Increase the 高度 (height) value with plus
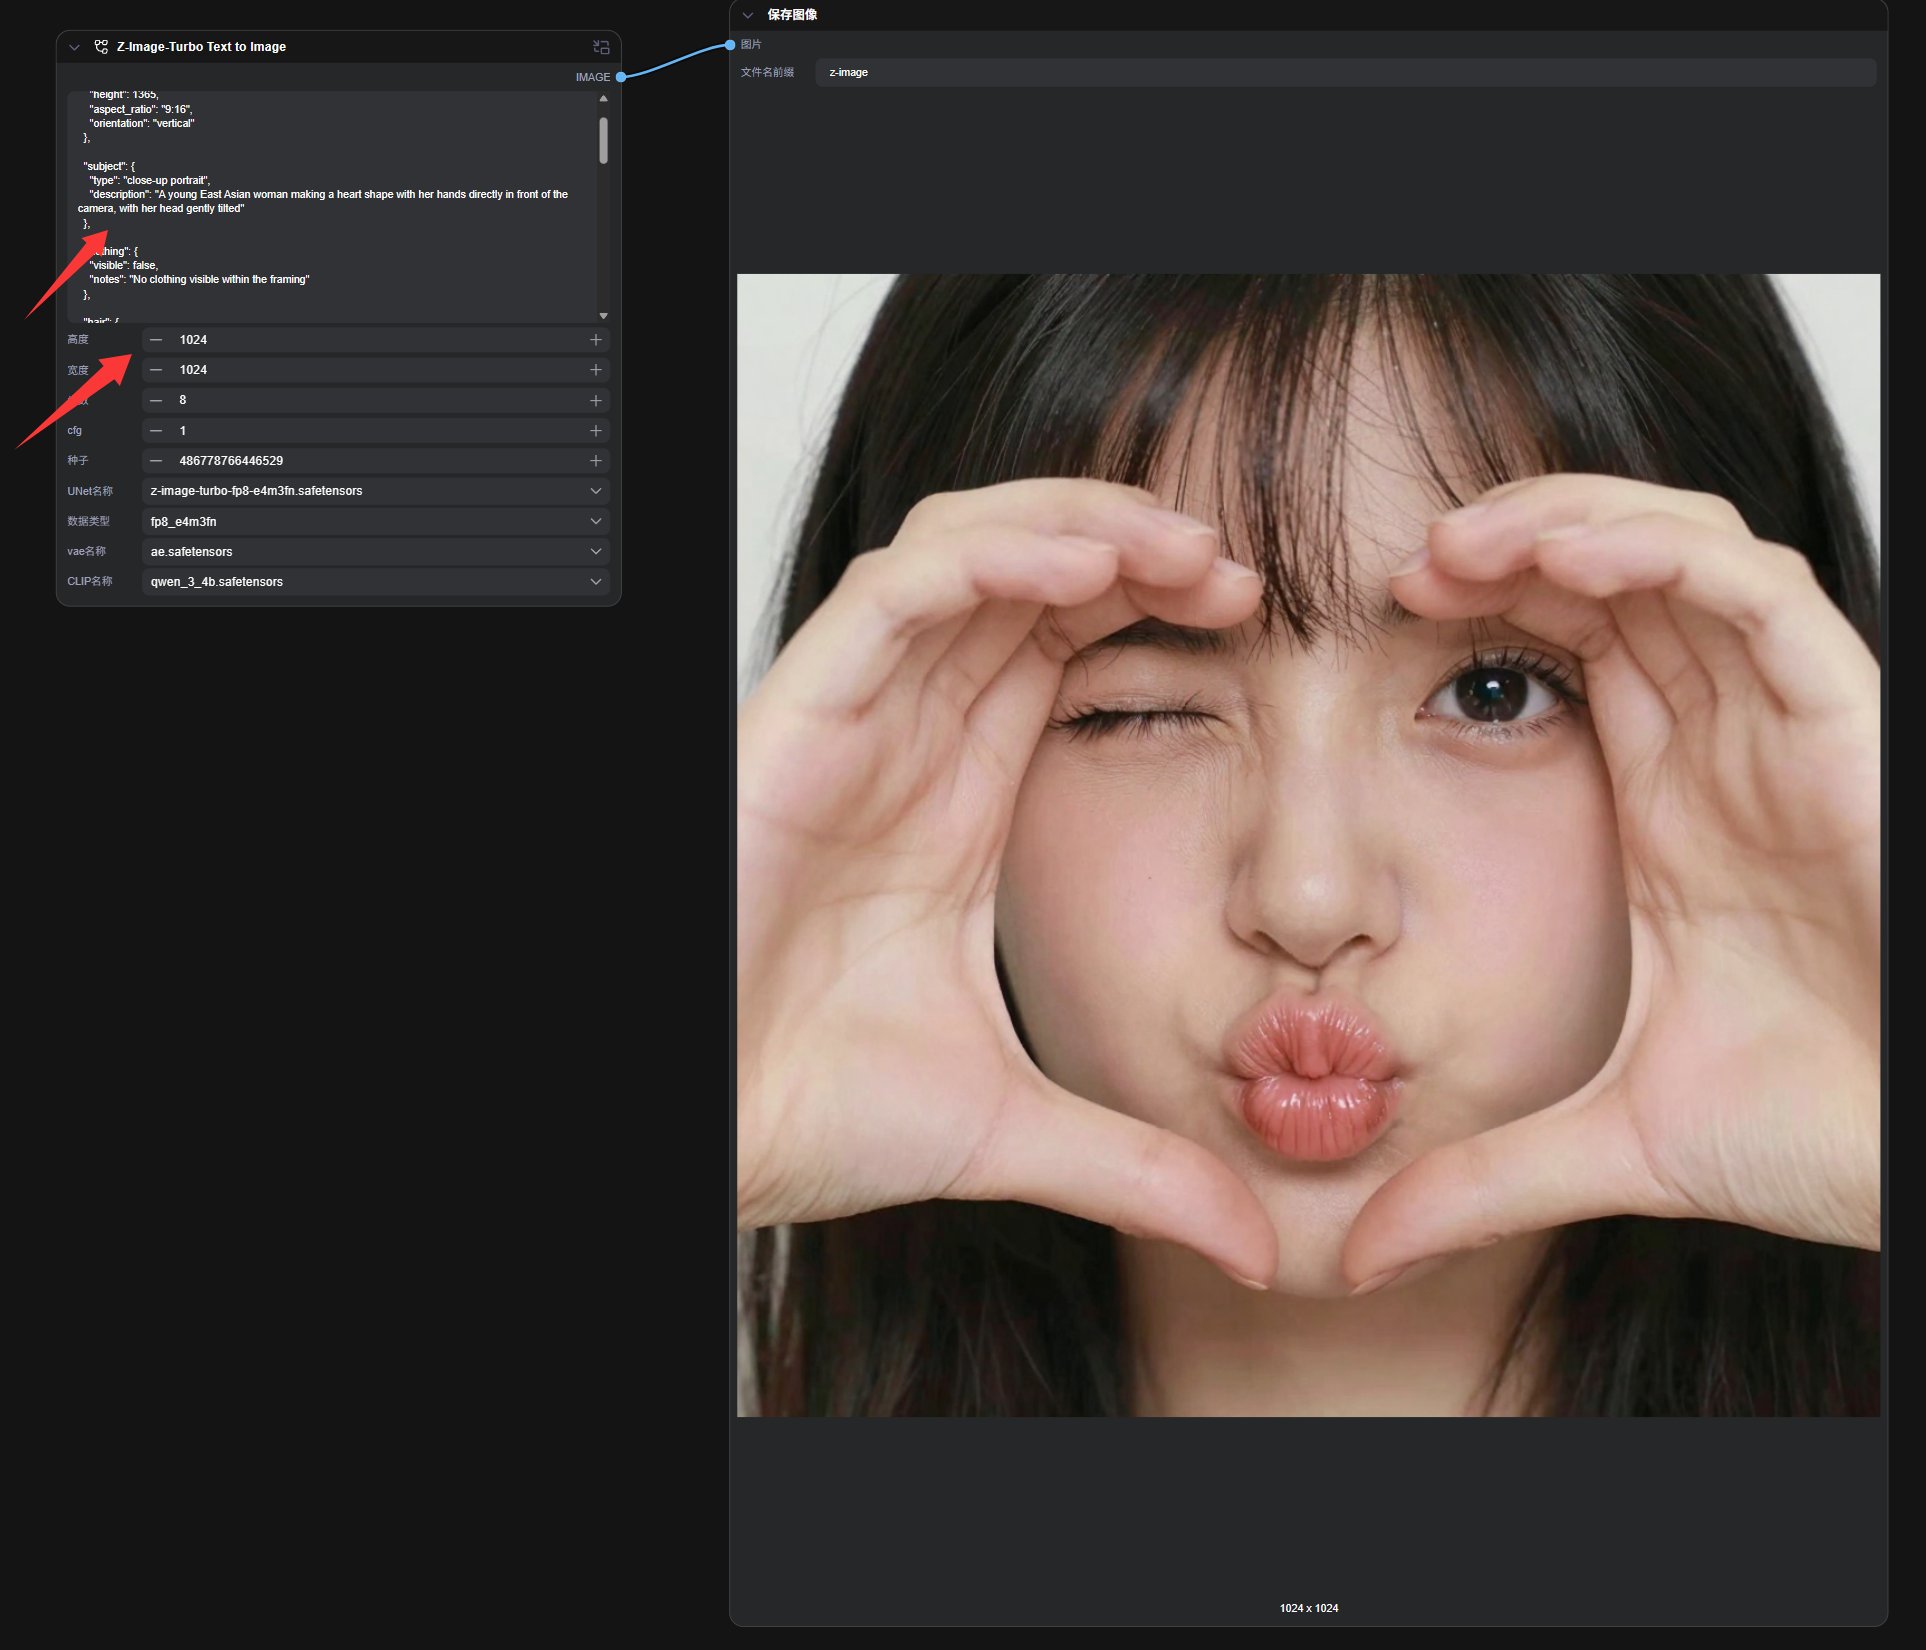 tap(596, 340)
